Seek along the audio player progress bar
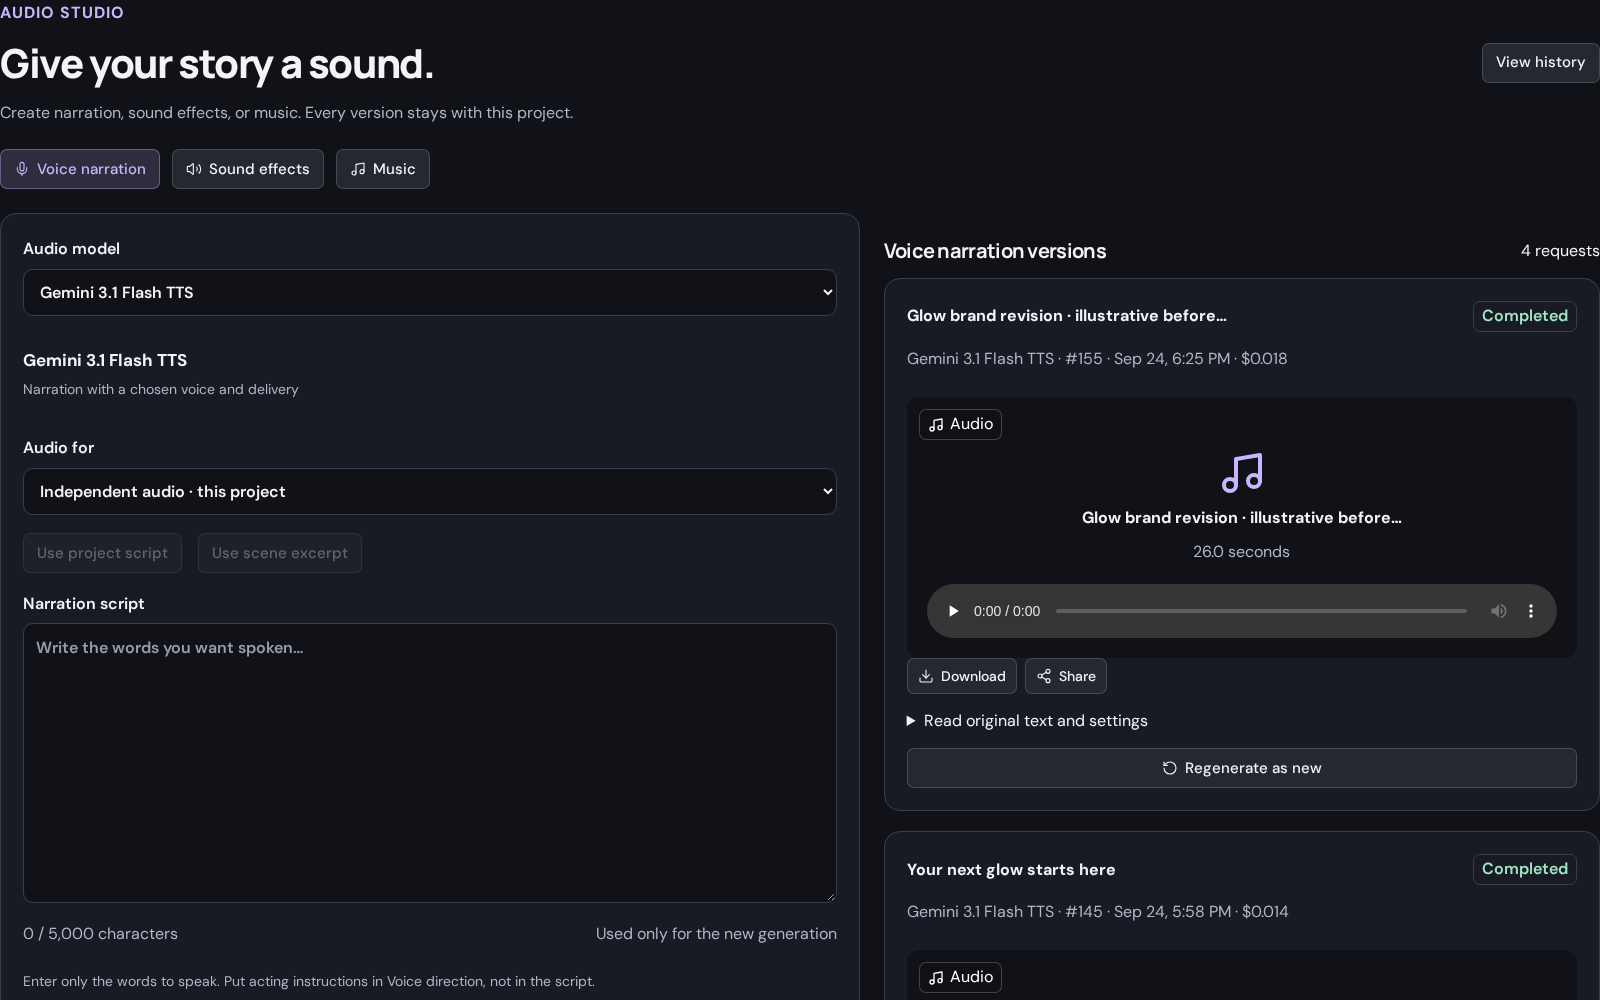1600x1000 pixels. tap(1261, 611)
